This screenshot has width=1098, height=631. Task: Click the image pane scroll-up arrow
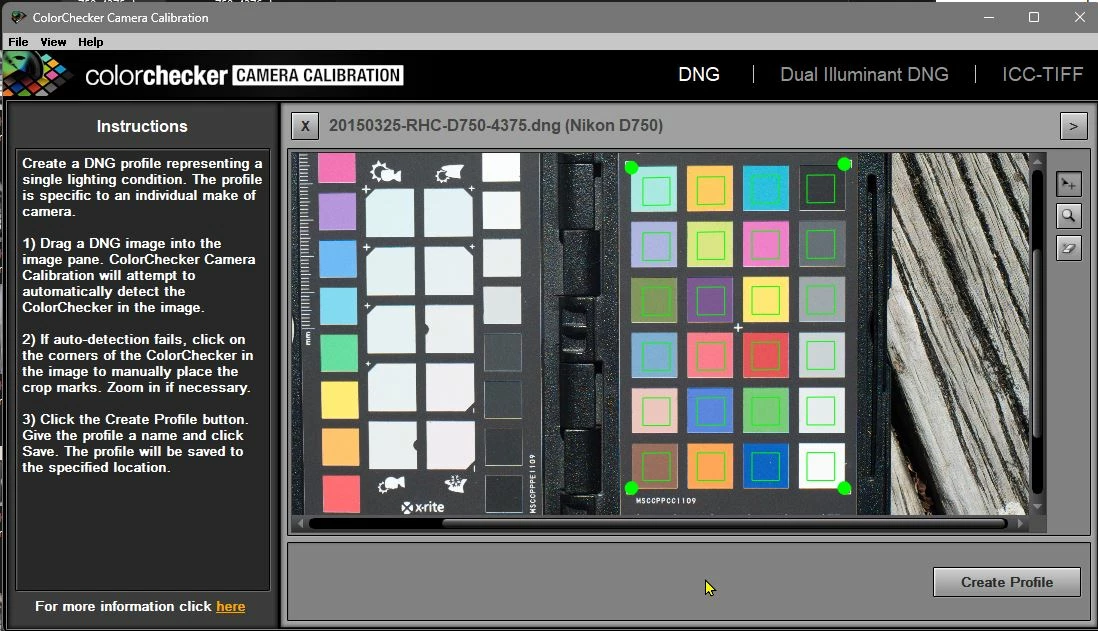click(1038, 162)
